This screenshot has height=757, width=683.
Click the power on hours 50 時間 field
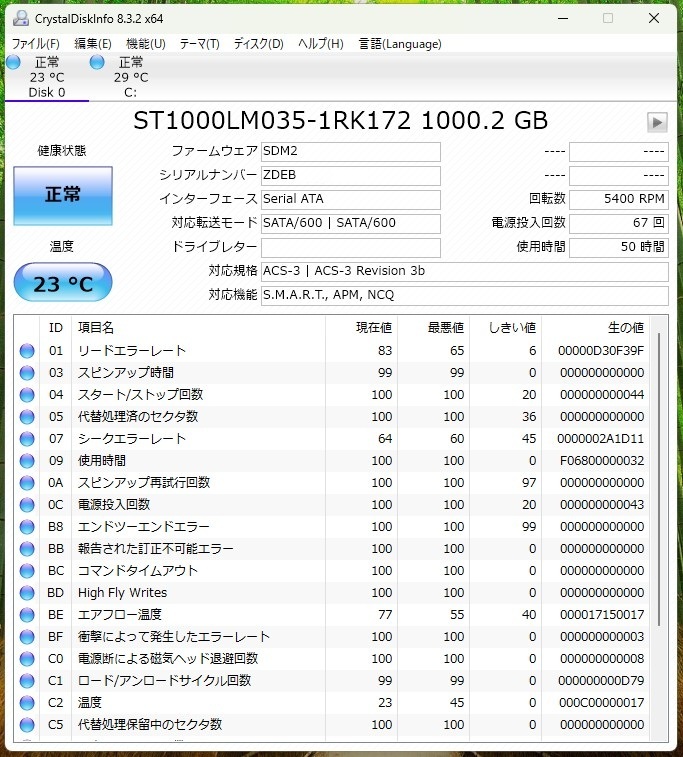click(619, 247)
